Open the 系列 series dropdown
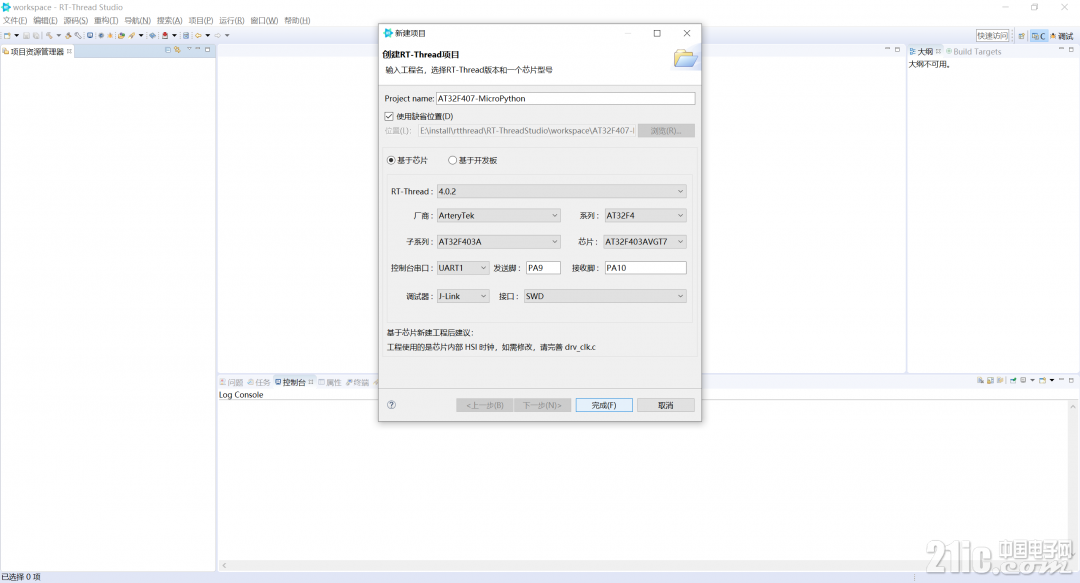1080x583 pixels. pyautogui.click(x=645, y=216)
